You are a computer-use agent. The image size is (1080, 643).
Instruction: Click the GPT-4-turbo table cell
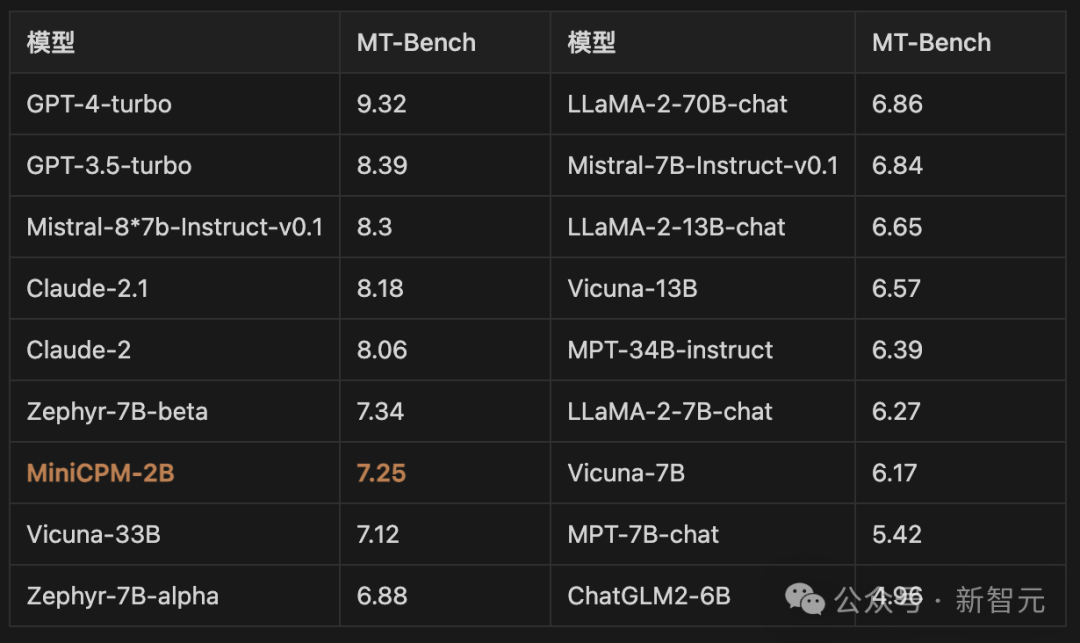[99, 104]
